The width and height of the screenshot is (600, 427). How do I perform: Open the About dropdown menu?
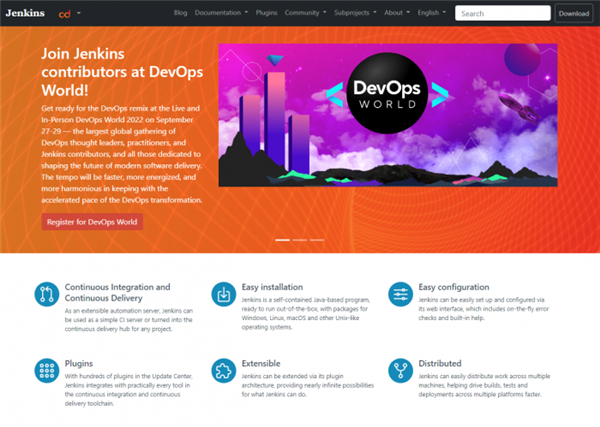tap(397, 14)
